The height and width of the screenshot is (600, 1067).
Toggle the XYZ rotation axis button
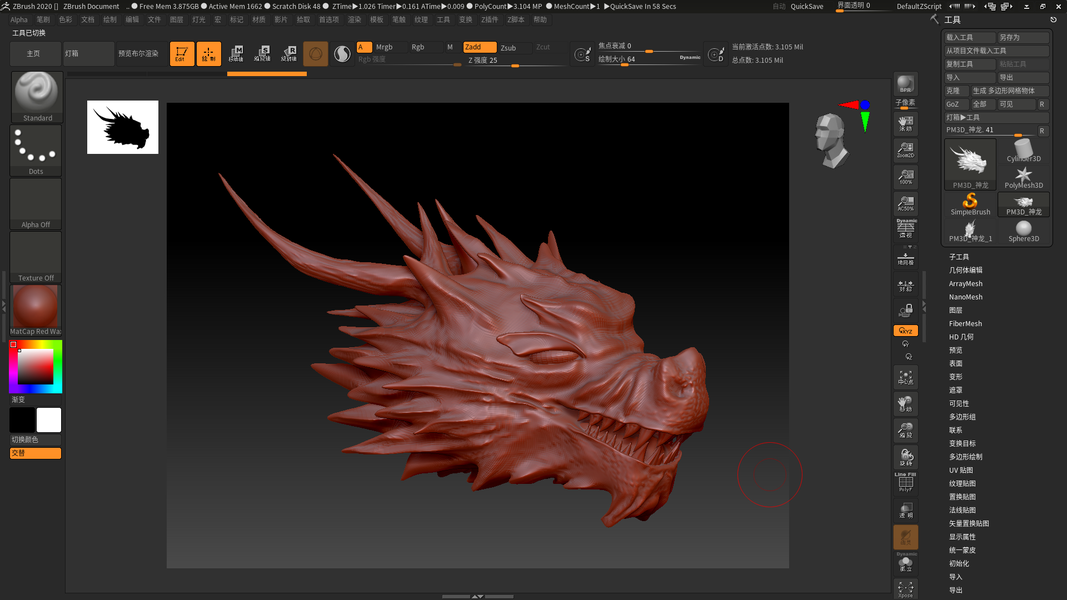click(x=905, y=330)
